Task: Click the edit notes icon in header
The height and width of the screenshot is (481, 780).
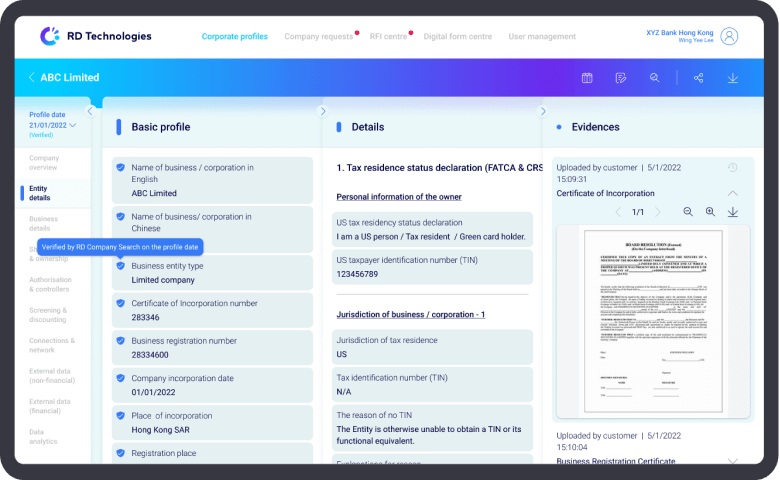Action: click(x=620, y=78)
